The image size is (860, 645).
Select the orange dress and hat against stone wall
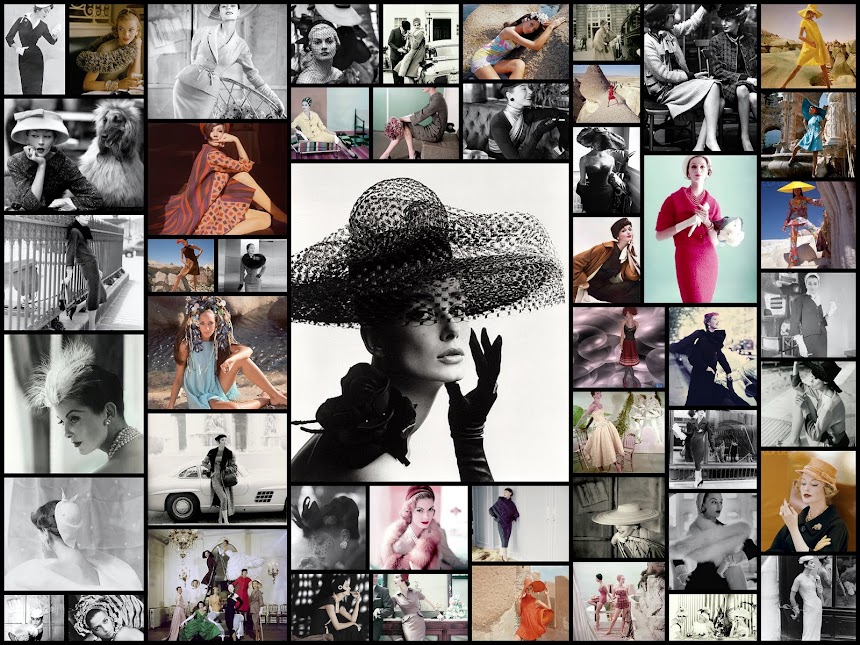coord(520,603)
